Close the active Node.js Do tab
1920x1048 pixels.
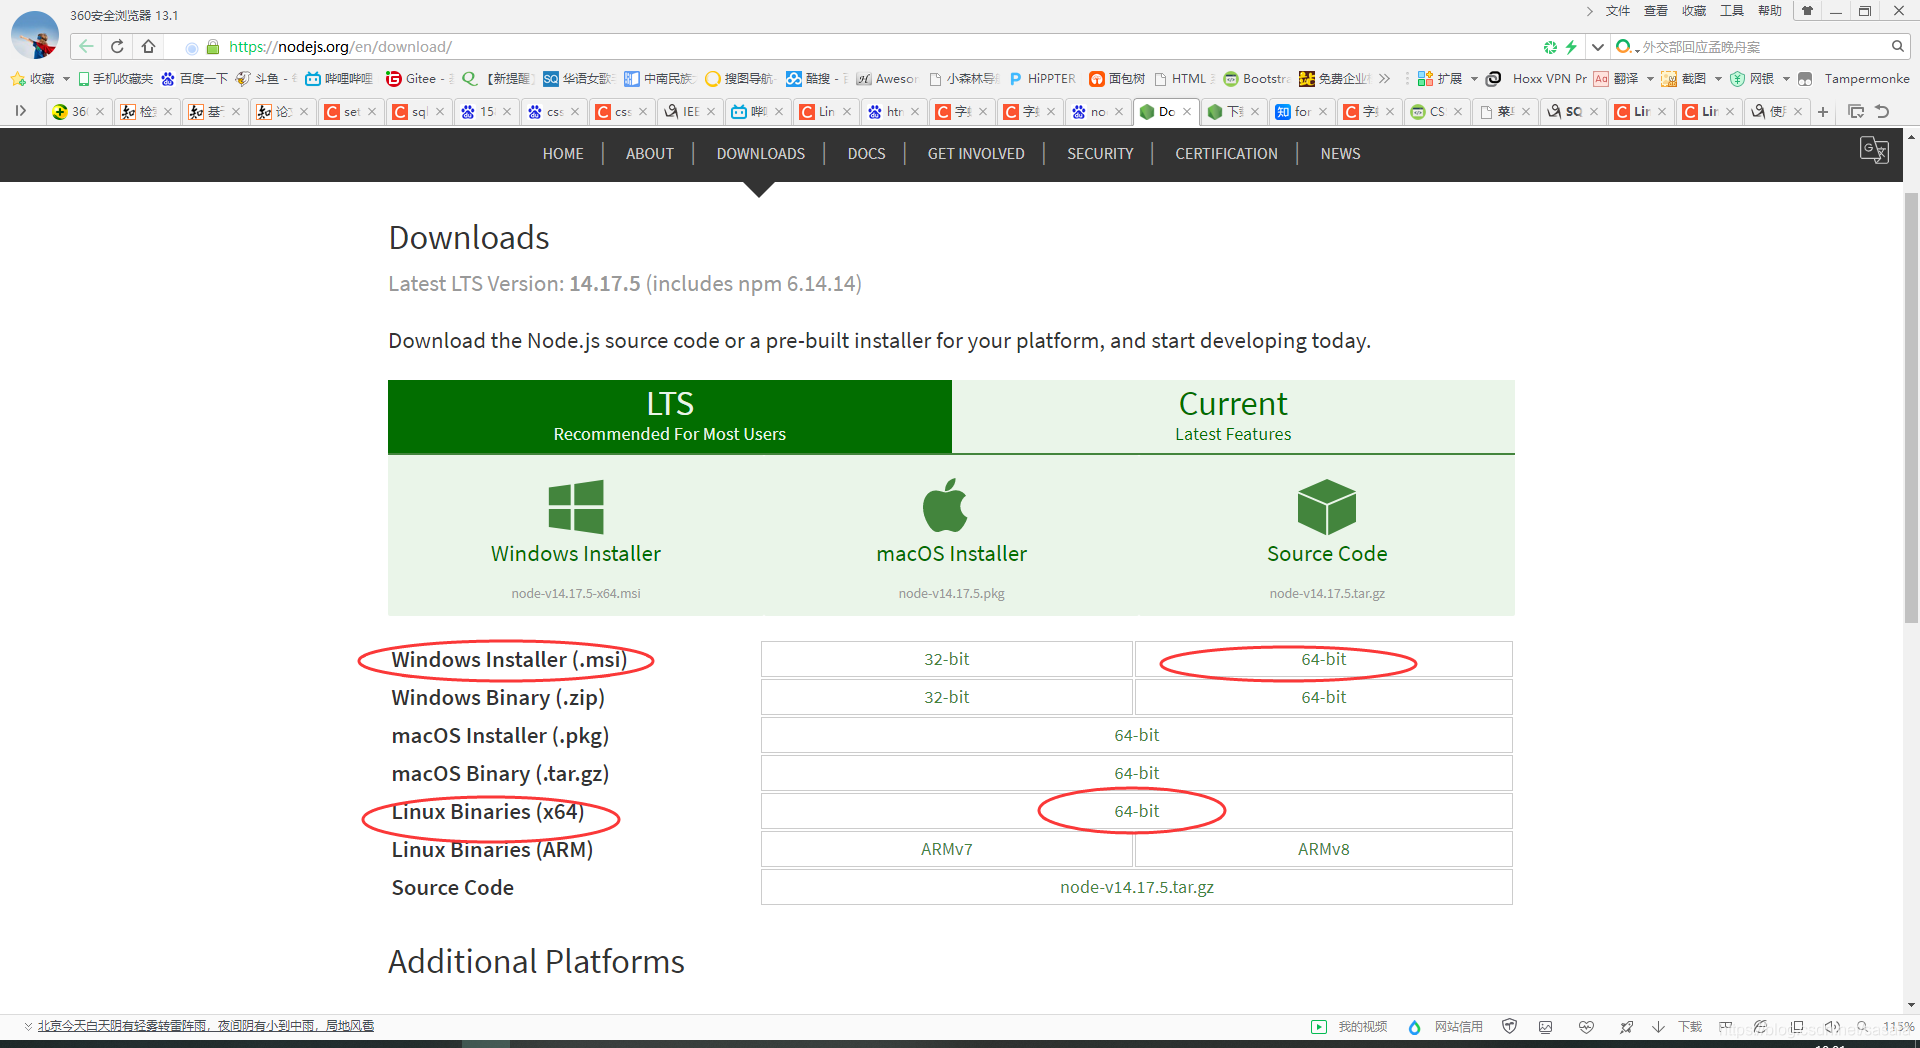click(x=1187, y=112)
